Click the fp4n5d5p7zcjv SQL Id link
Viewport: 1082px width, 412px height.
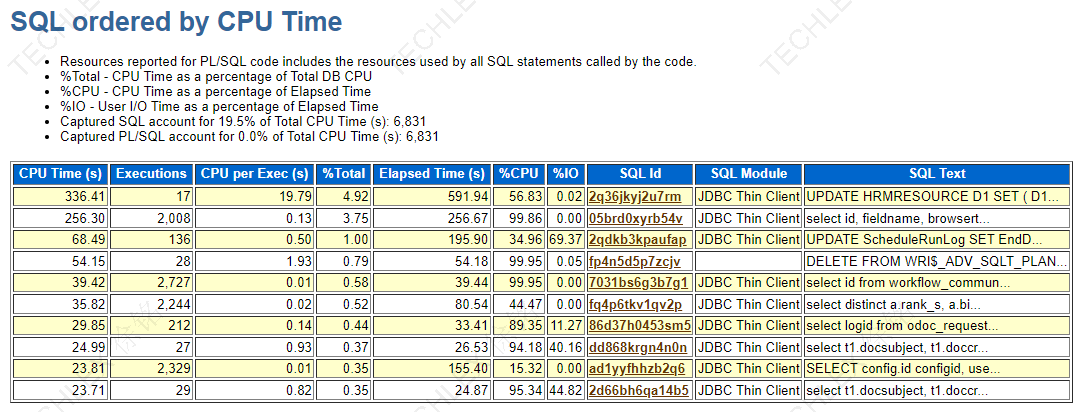tap(634, 261)
